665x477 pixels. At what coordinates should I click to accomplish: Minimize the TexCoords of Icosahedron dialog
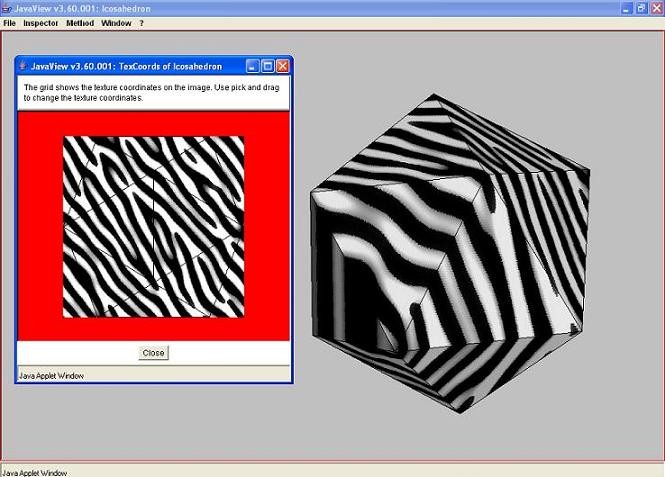[x=252, y=66]
